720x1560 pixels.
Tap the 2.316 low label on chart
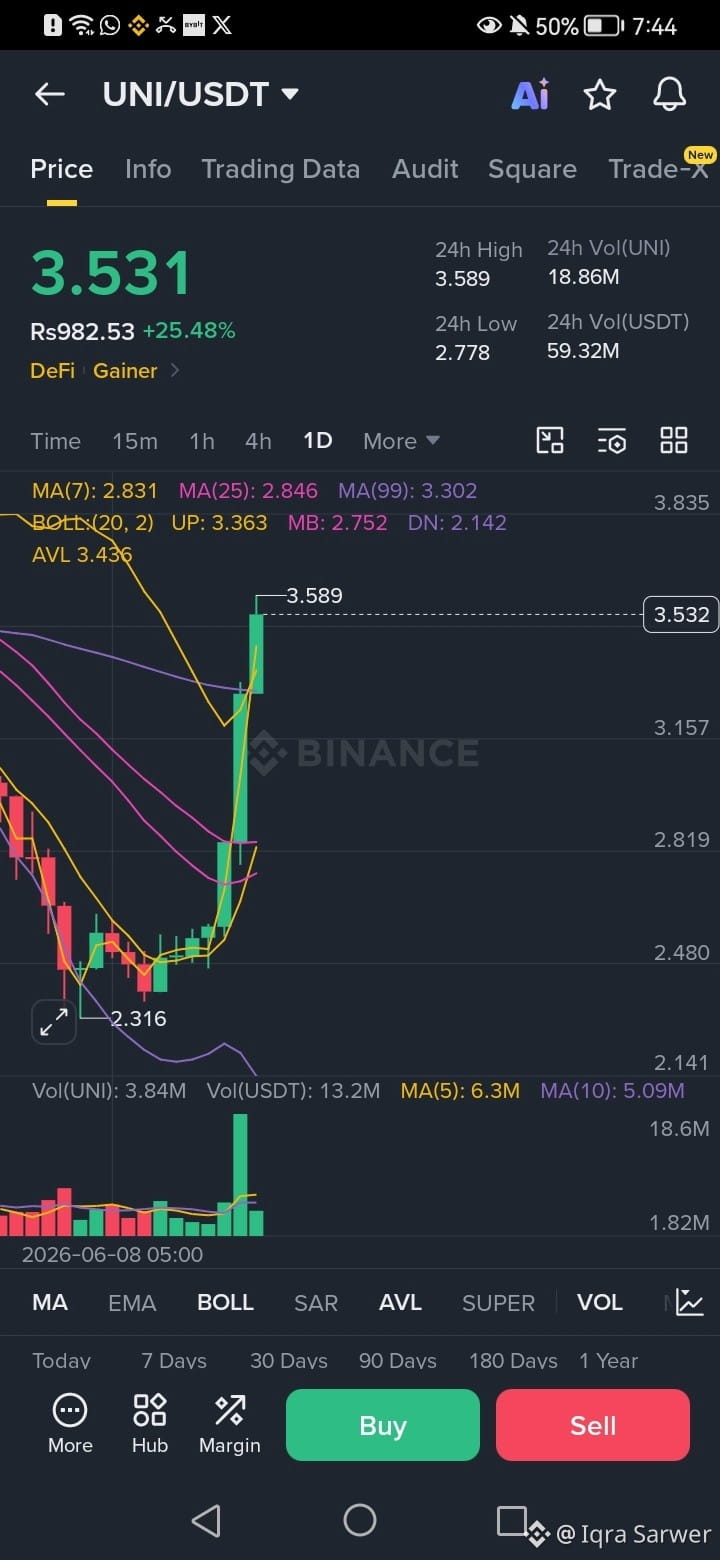coord(138,1019)
